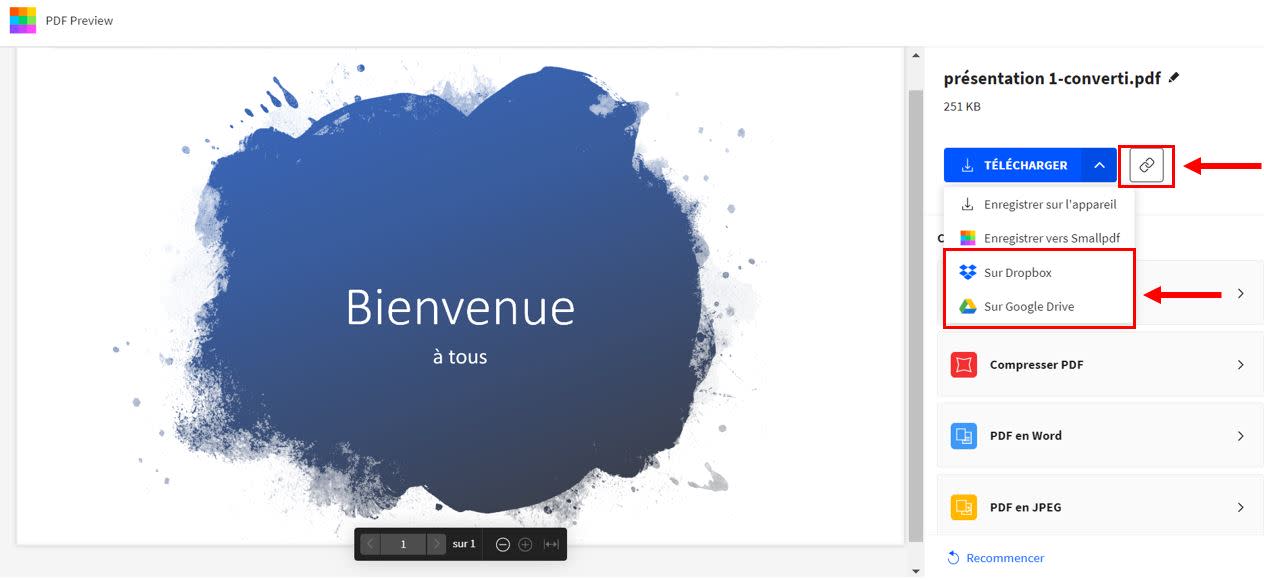Click the PDF en Word blue icon
1264x580 pixels.
(964, 436)
